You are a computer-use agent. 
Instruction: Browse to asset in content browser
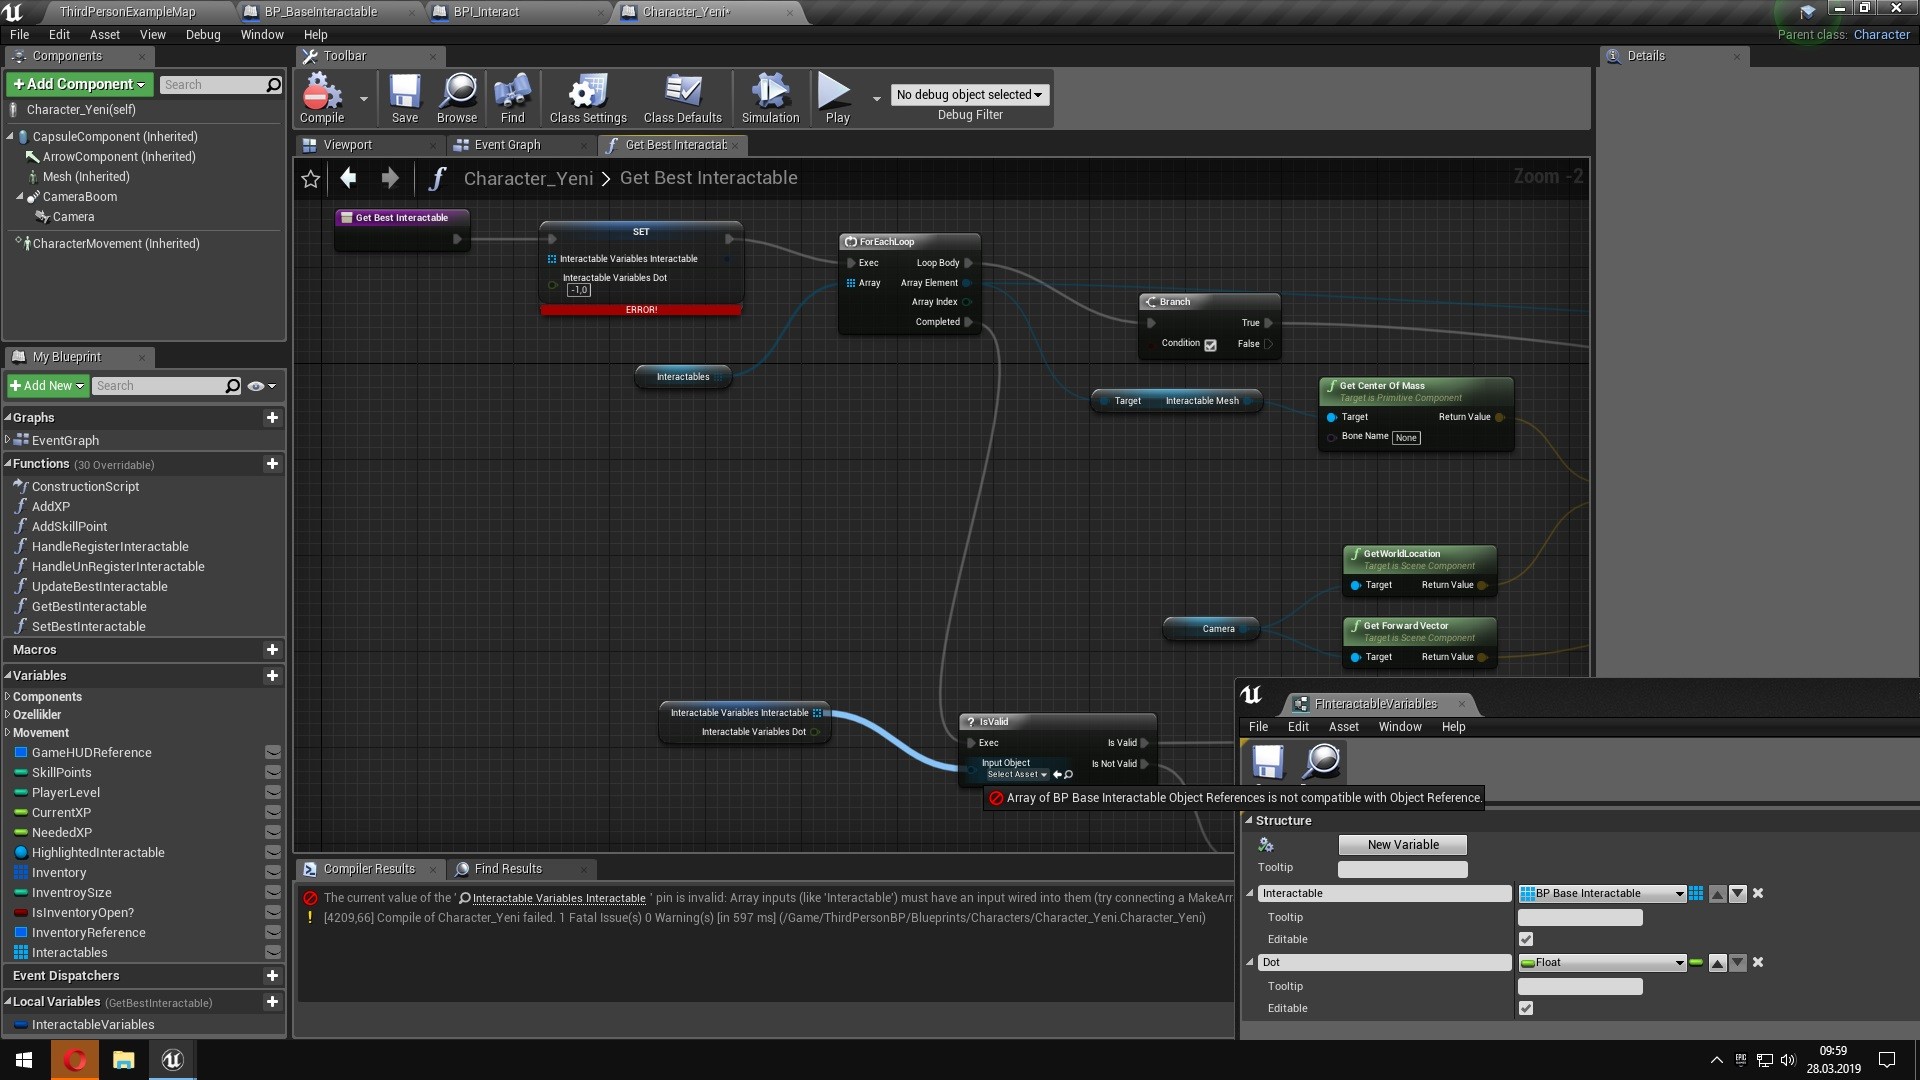click(457, 98)
